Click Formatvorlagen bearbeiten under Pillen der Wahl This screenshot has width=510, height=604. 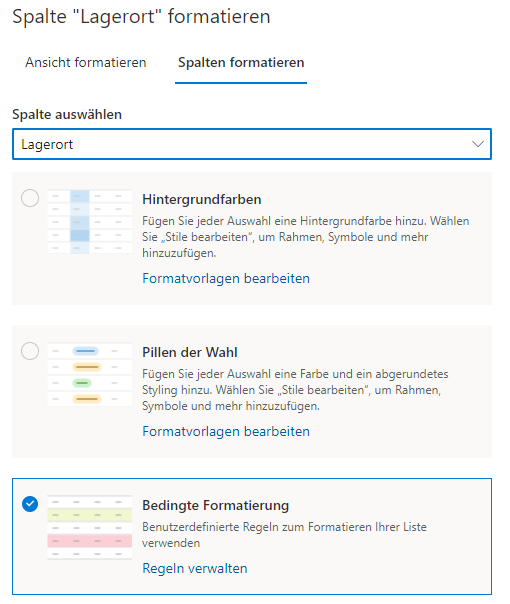pyautogui.click(x=226, y=431)
